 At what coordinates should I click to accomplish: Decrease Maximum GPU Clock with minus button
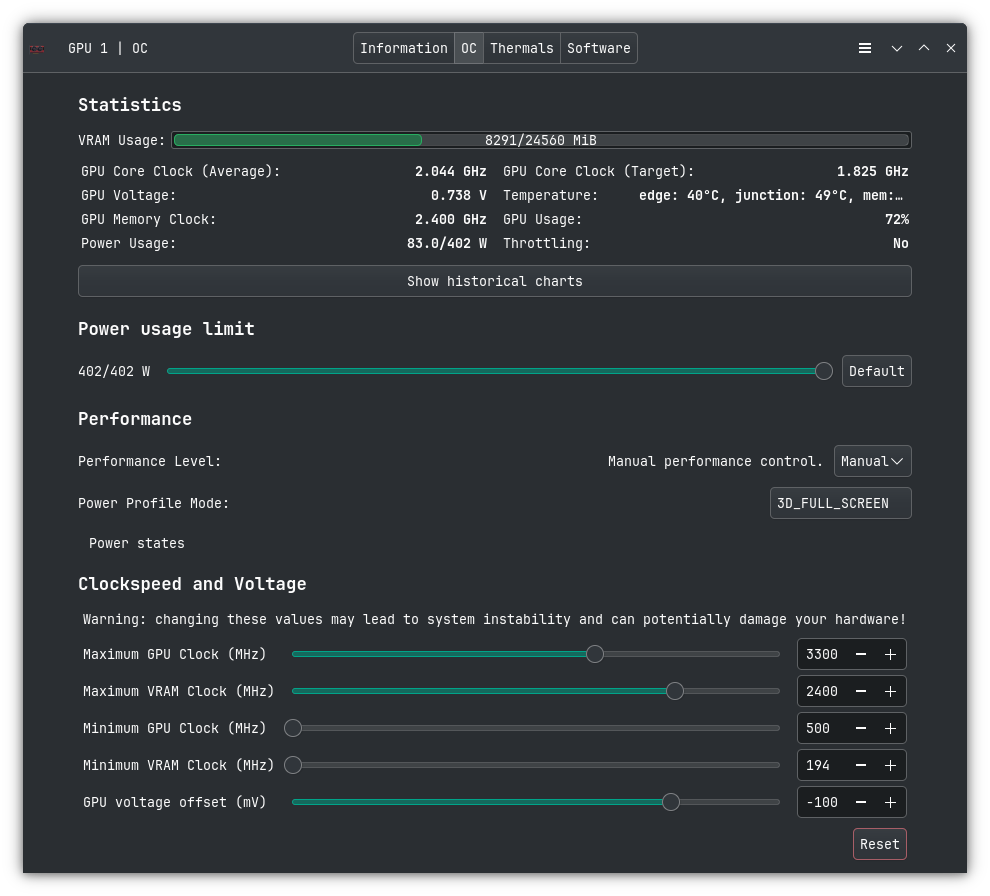click(861, 654)
